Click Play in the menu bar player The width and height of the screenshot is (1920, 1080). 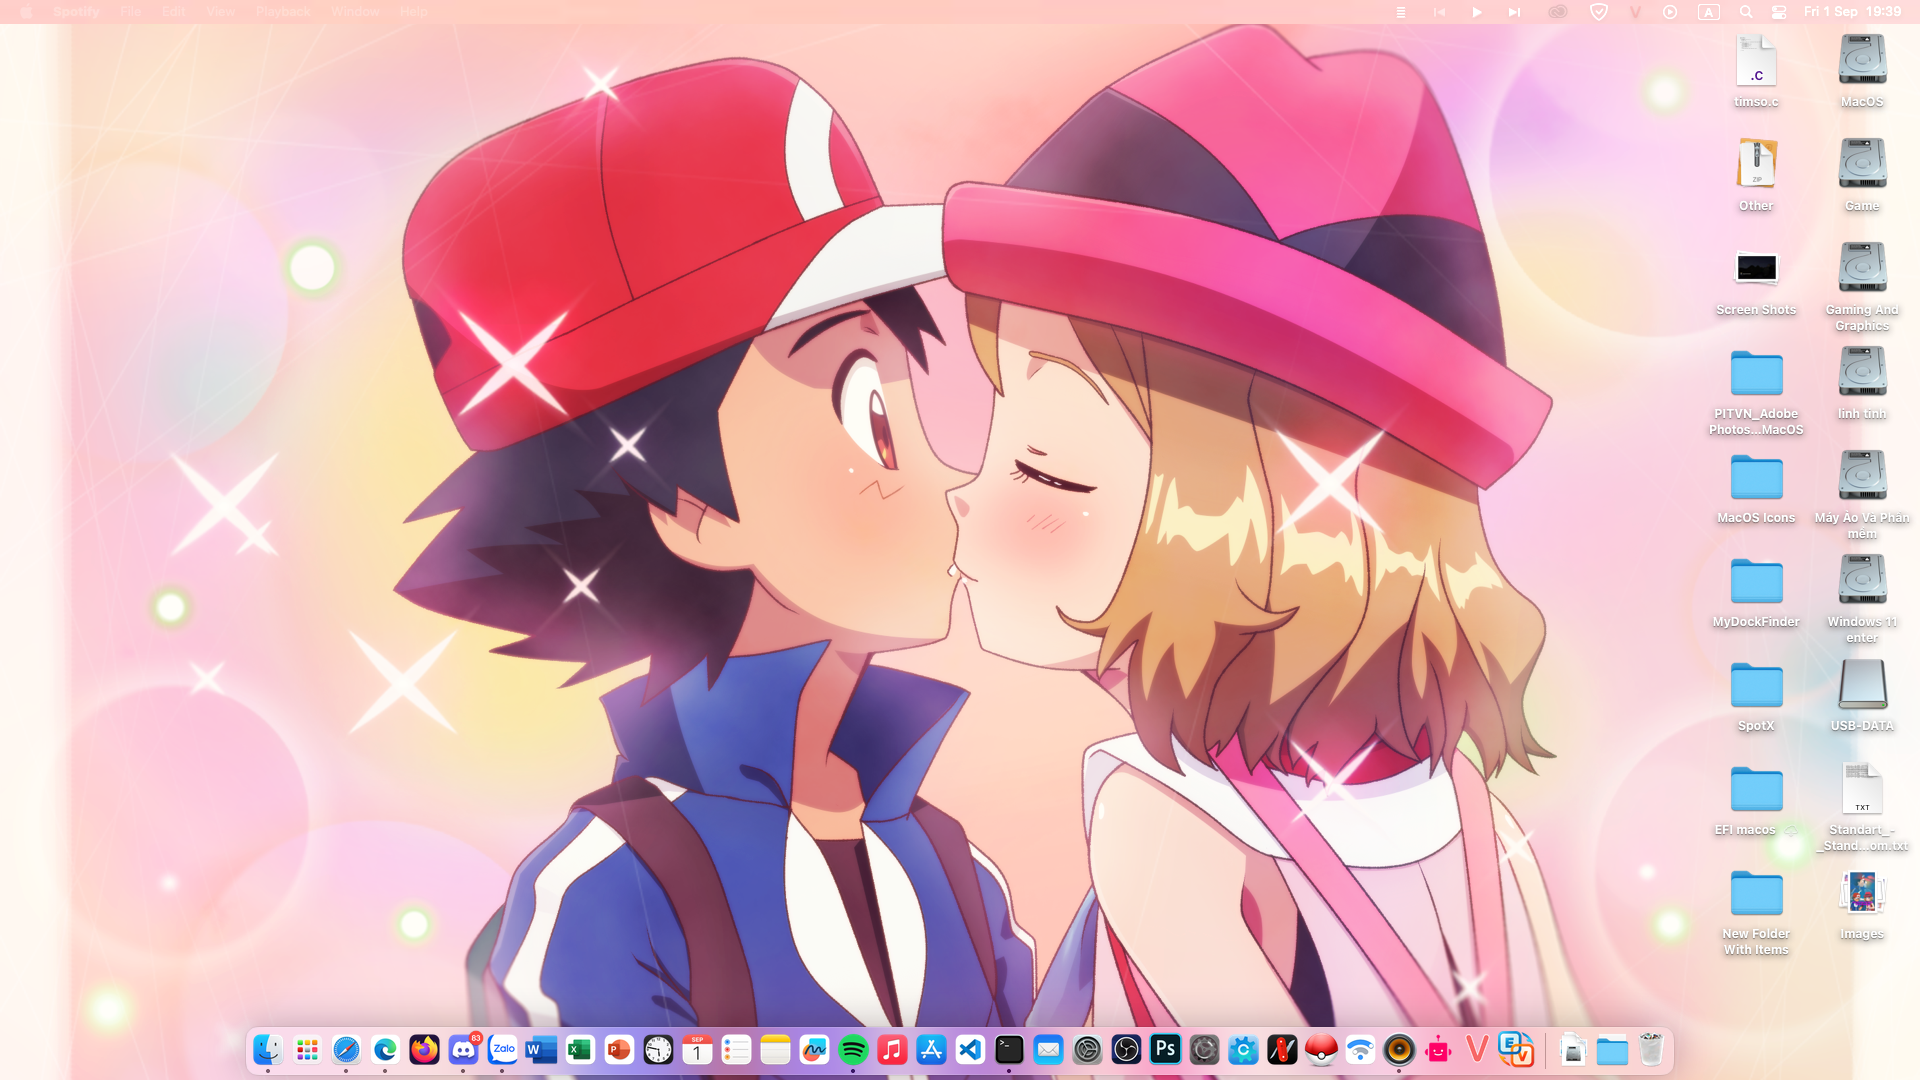1476,12
